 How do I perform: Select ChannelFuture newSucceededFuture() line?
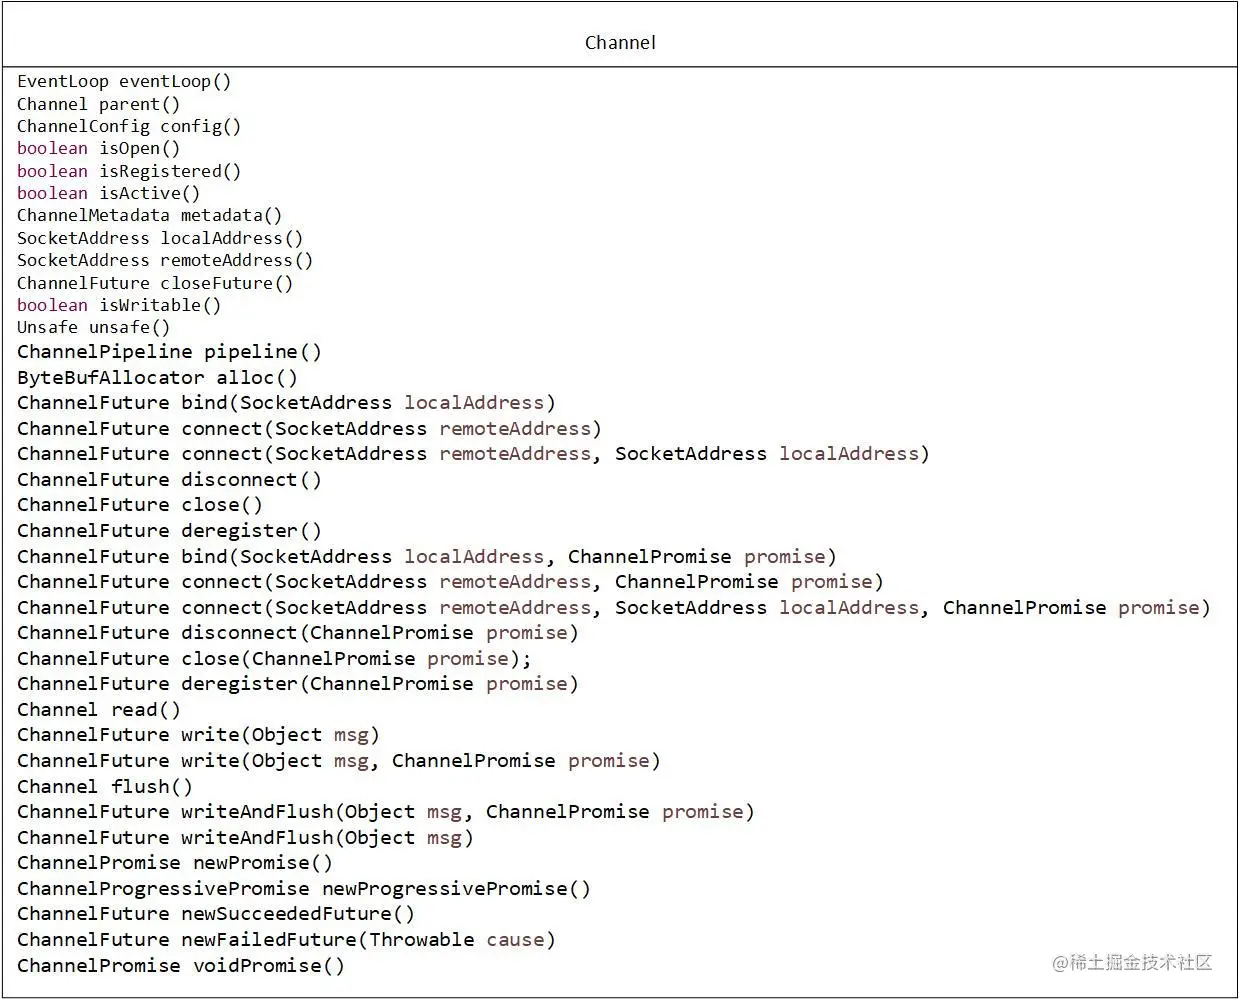[x=216, y=914]
